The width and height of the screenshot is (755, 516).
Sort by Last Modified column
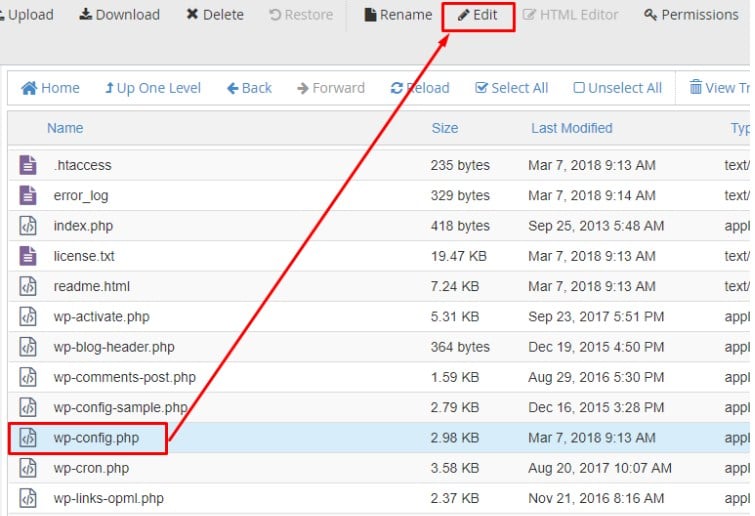572,128
